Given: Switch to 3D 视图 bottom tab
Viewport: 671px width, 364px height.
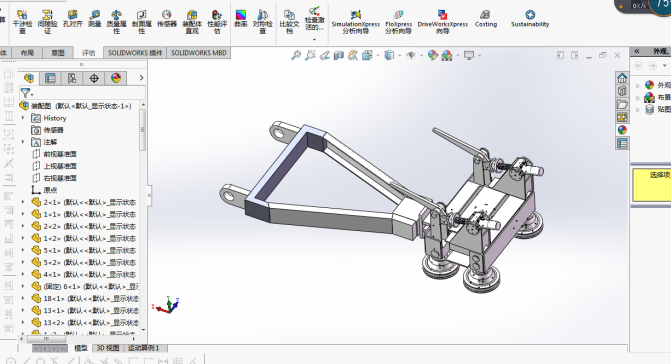Looking at the screenshot, I should (x=108, y=348).
